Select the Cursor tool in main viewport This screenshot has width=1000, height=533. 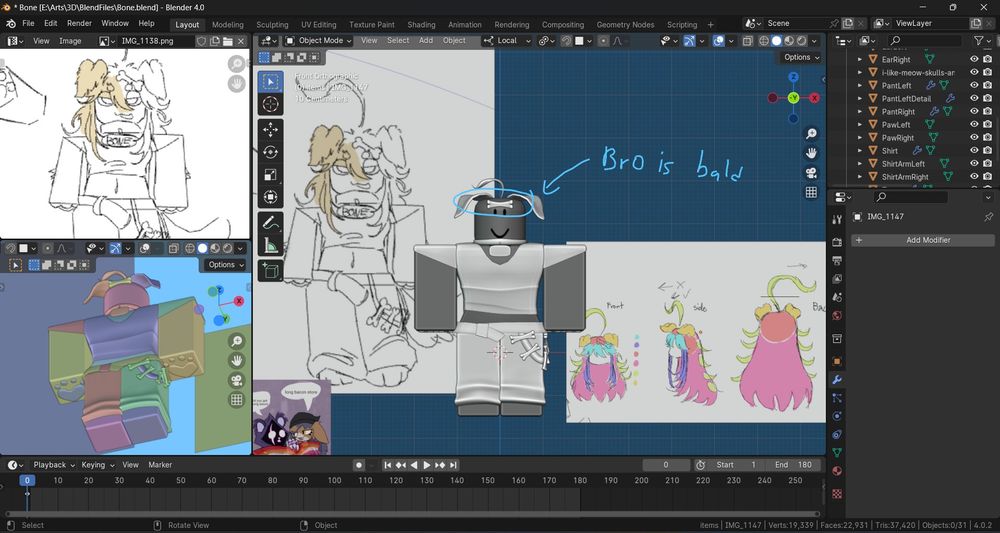pos(270,105)
